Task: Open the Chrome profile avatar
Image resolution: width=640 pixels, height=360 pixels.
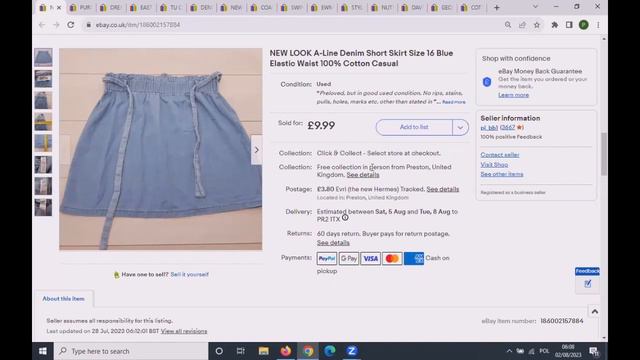Action: tap(584, 25)
